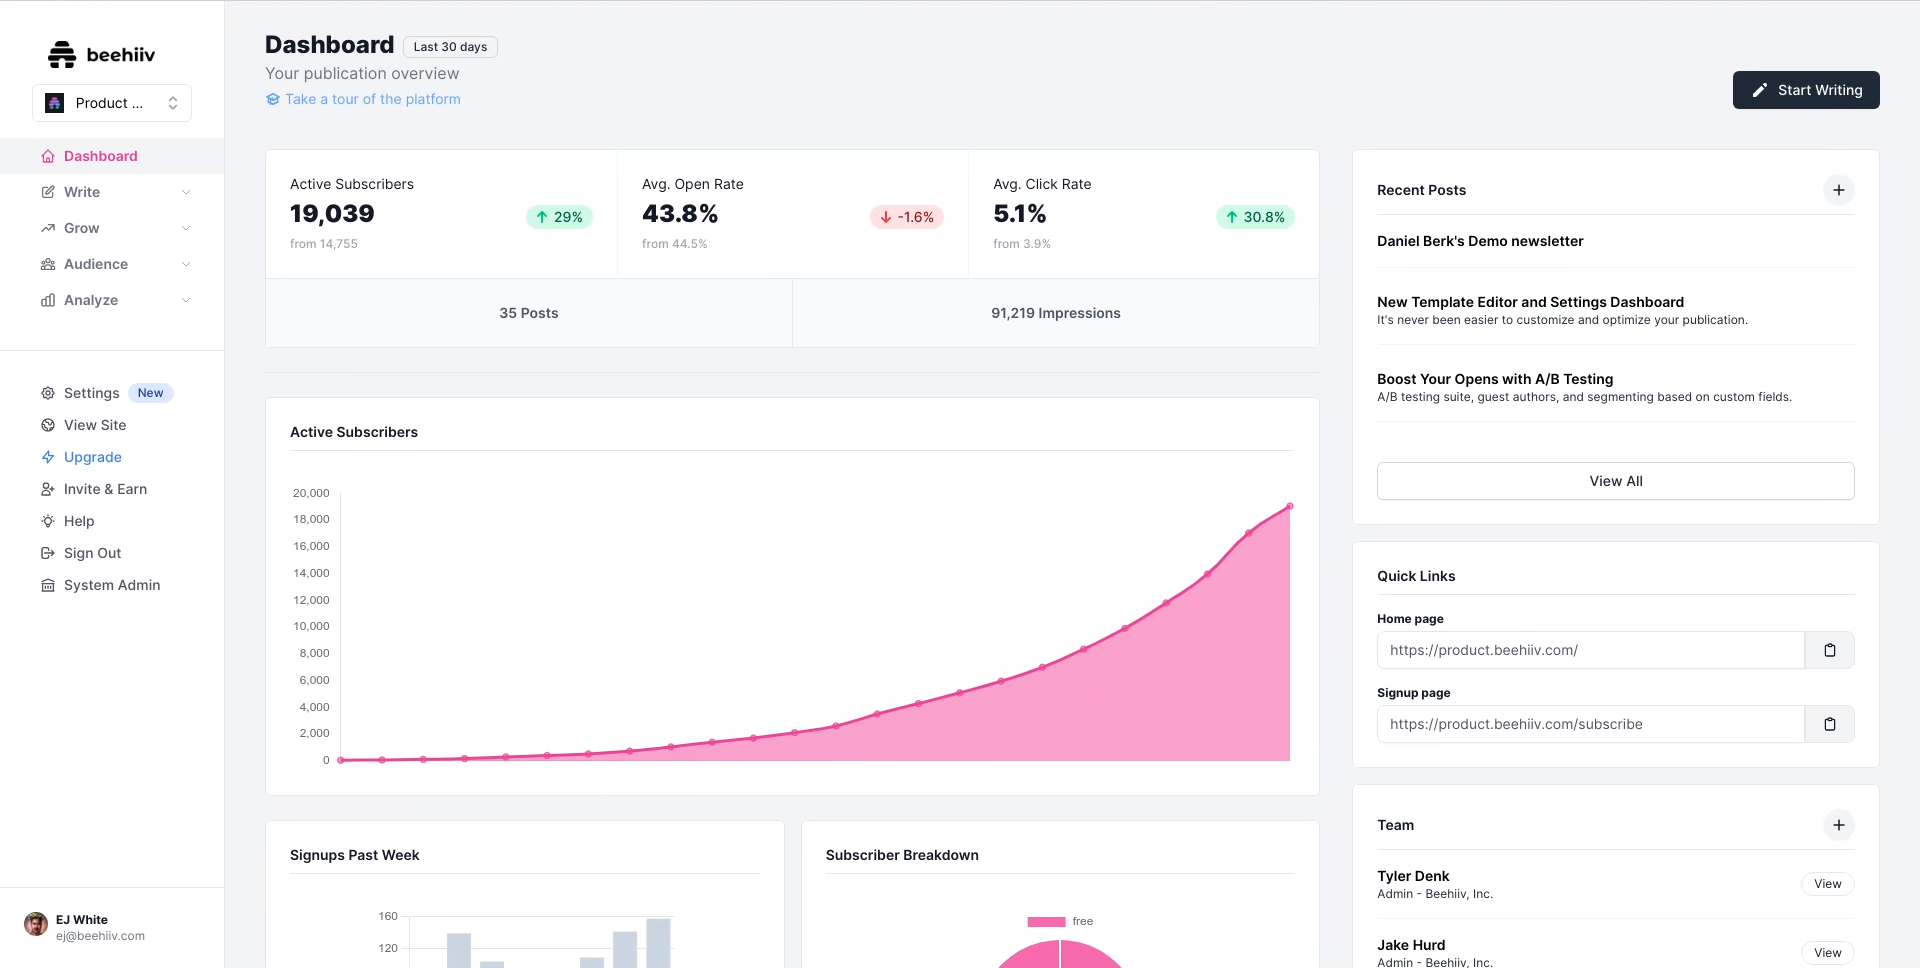Click the Home page URL field
Viewport: 1920px width, 968px height.
point(1591,650)
